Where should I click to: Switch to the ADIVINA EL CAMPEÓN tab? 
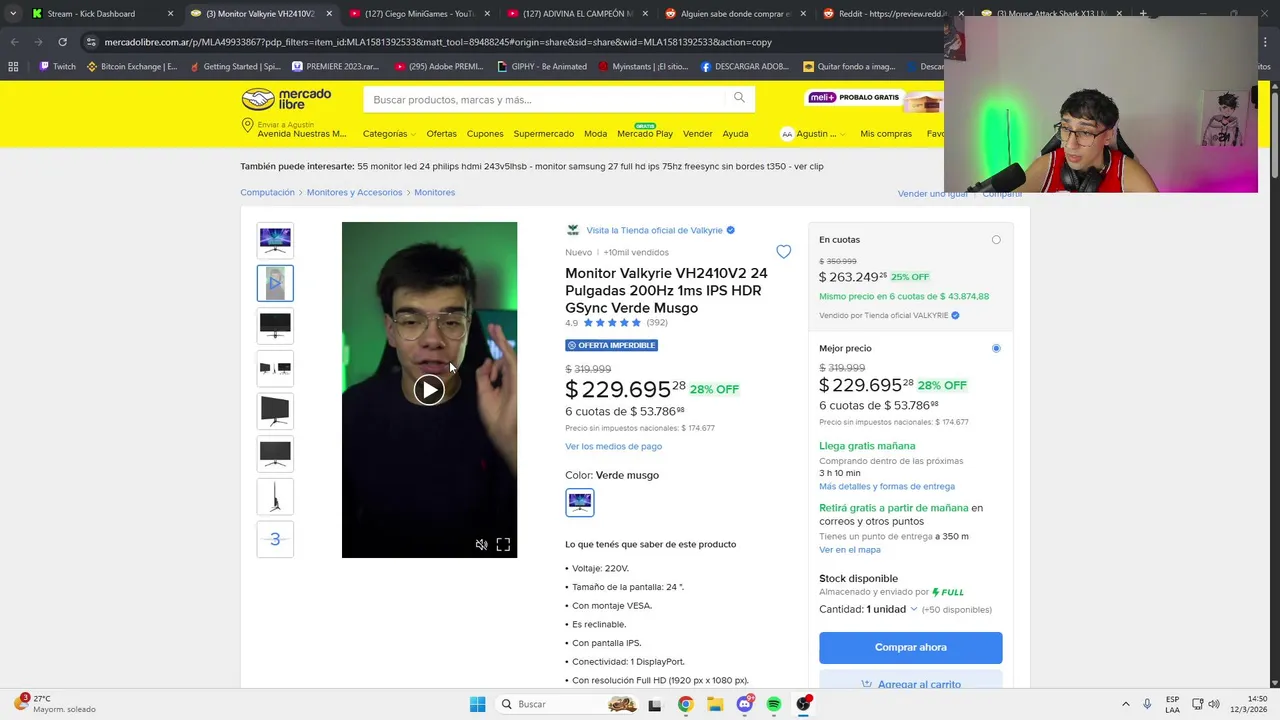578,14
